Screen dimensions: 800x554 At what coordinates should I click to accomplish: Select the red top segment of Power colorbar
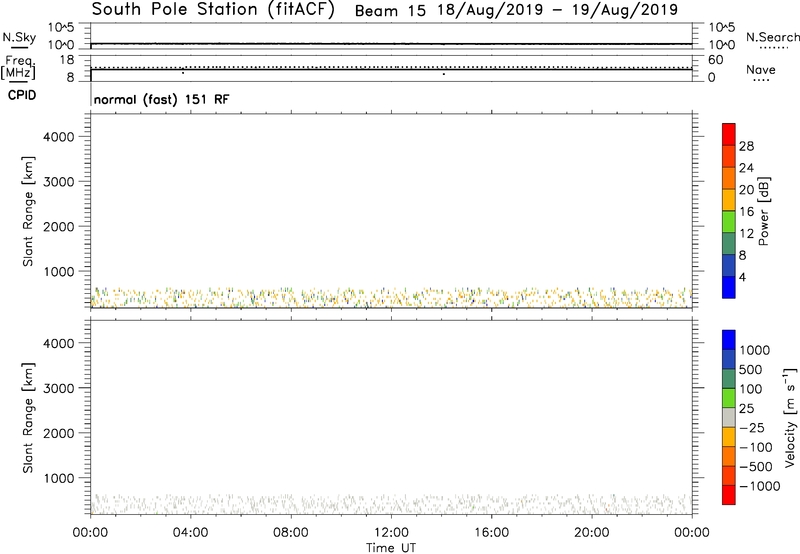coord(729,135)
